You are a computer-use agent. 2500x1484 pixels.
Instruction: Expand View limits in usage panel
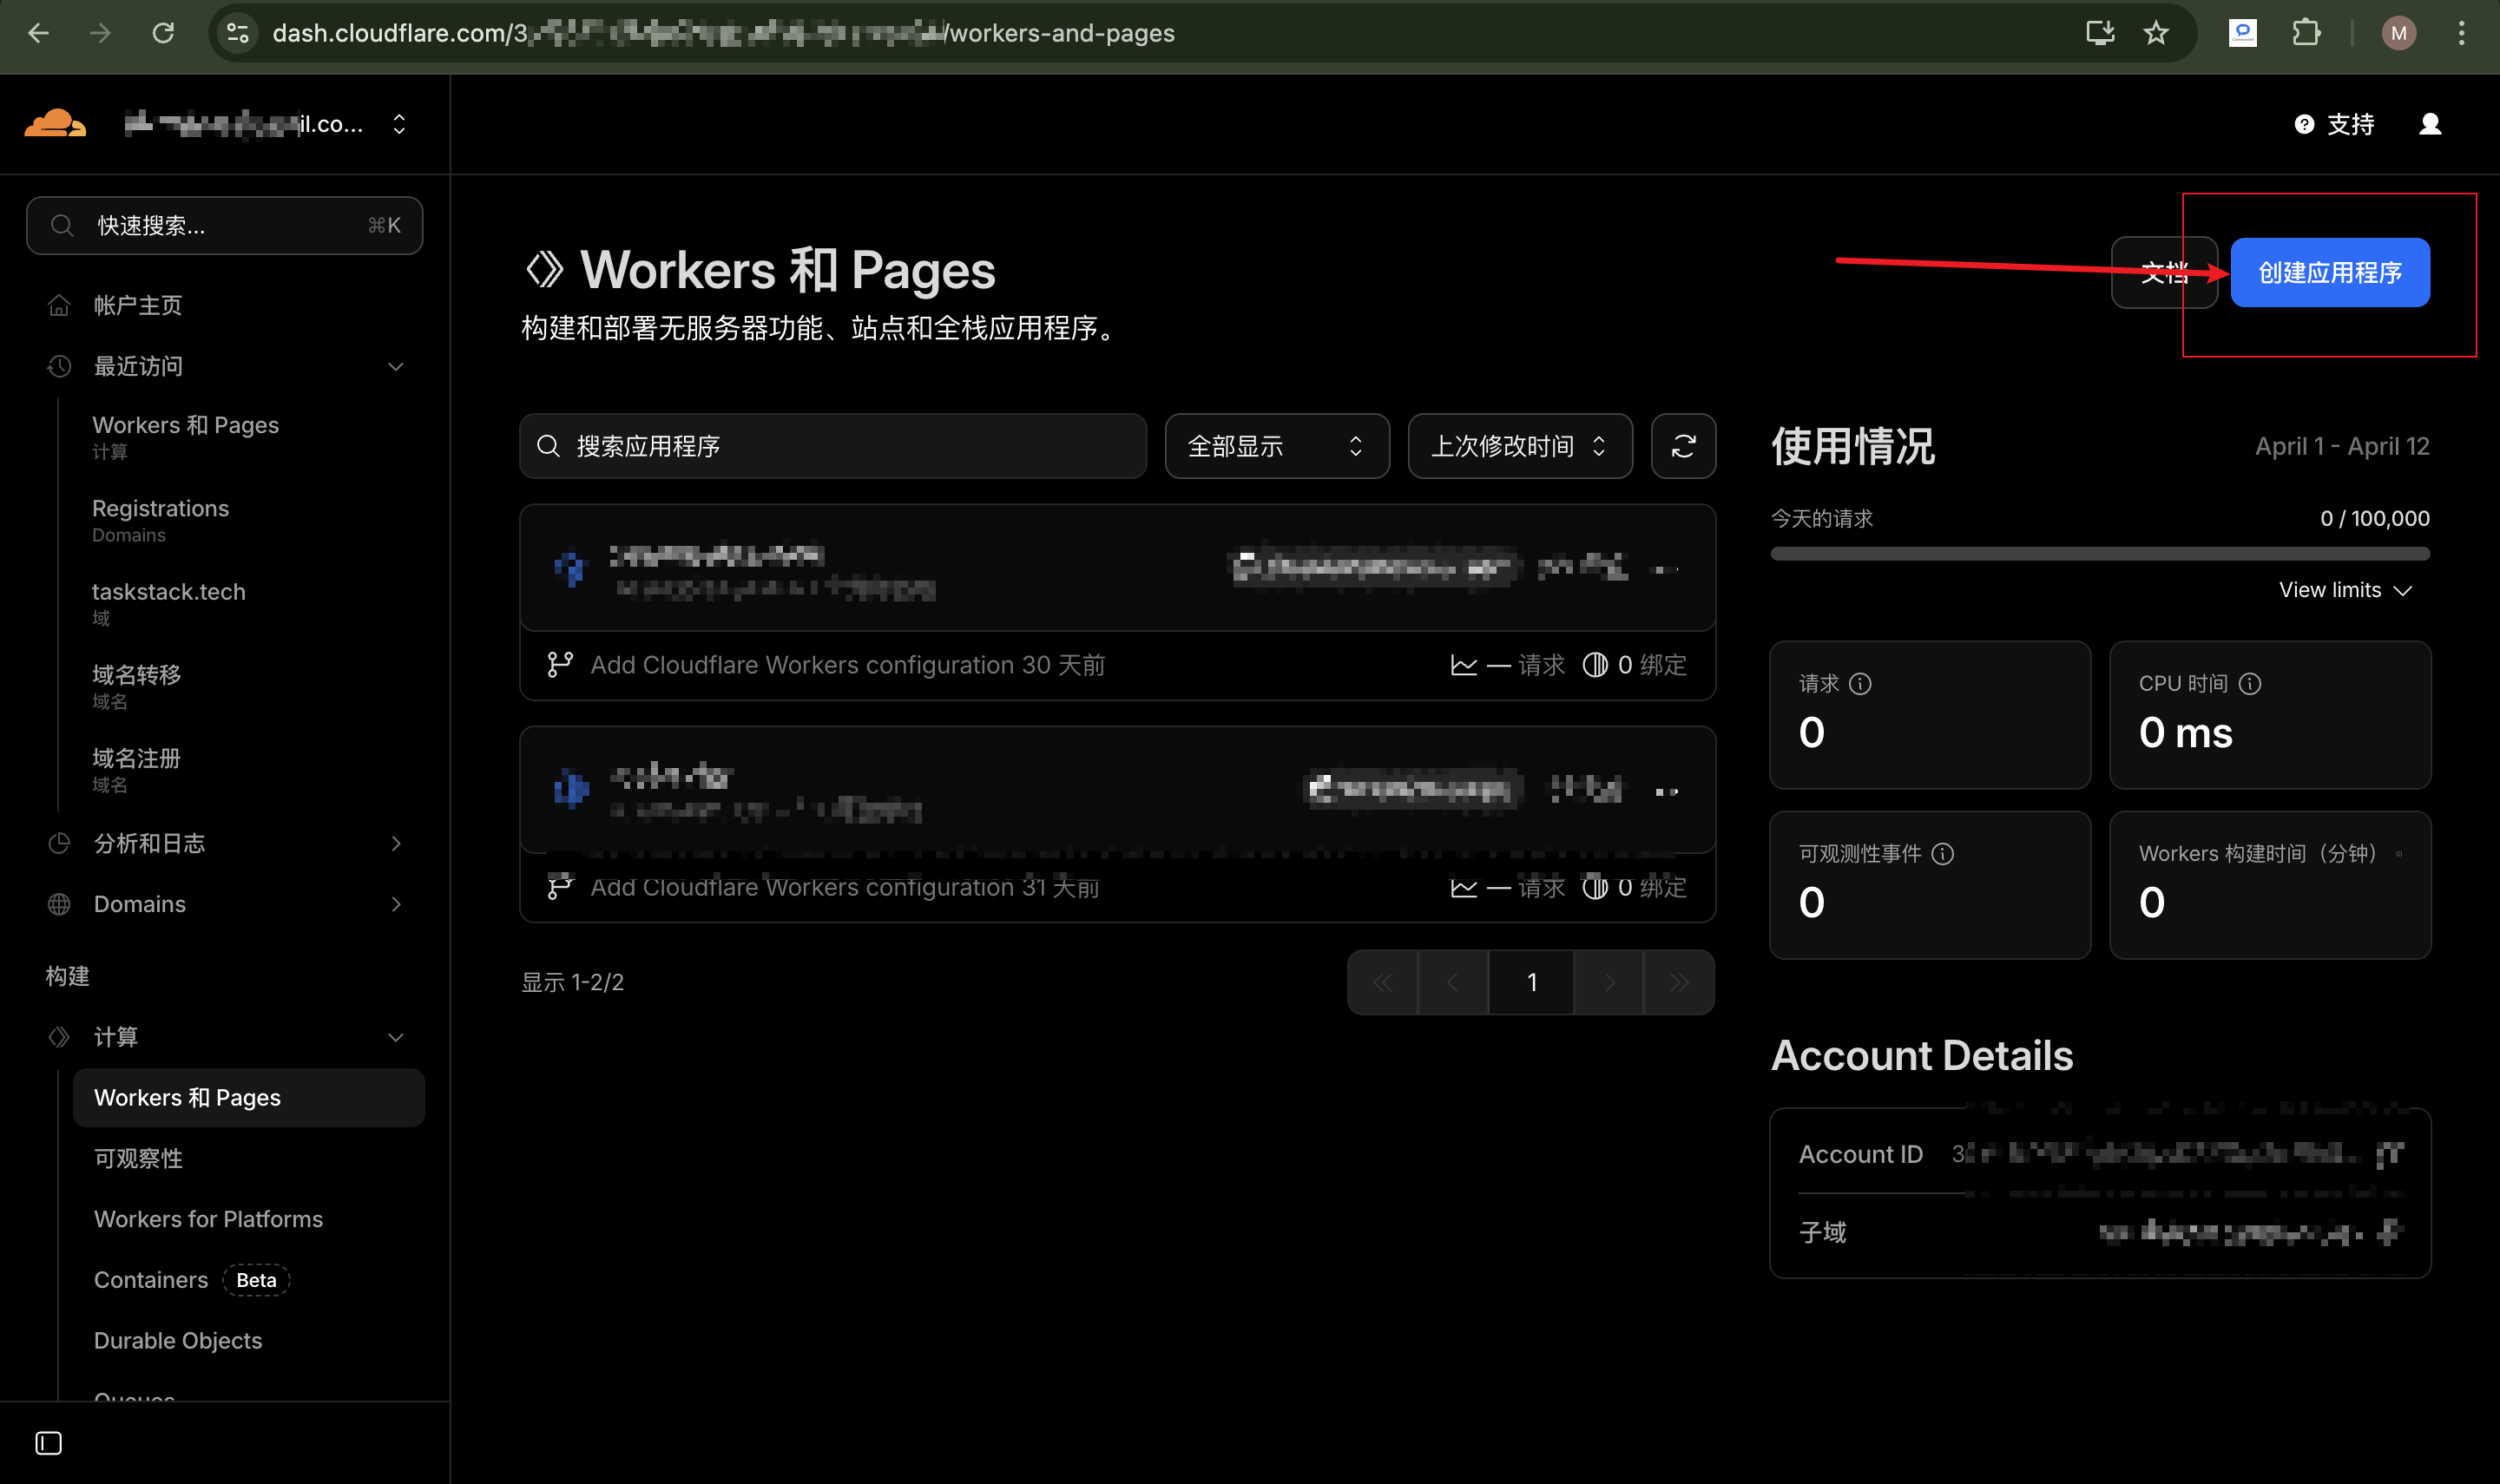[x=2345, y=589]
